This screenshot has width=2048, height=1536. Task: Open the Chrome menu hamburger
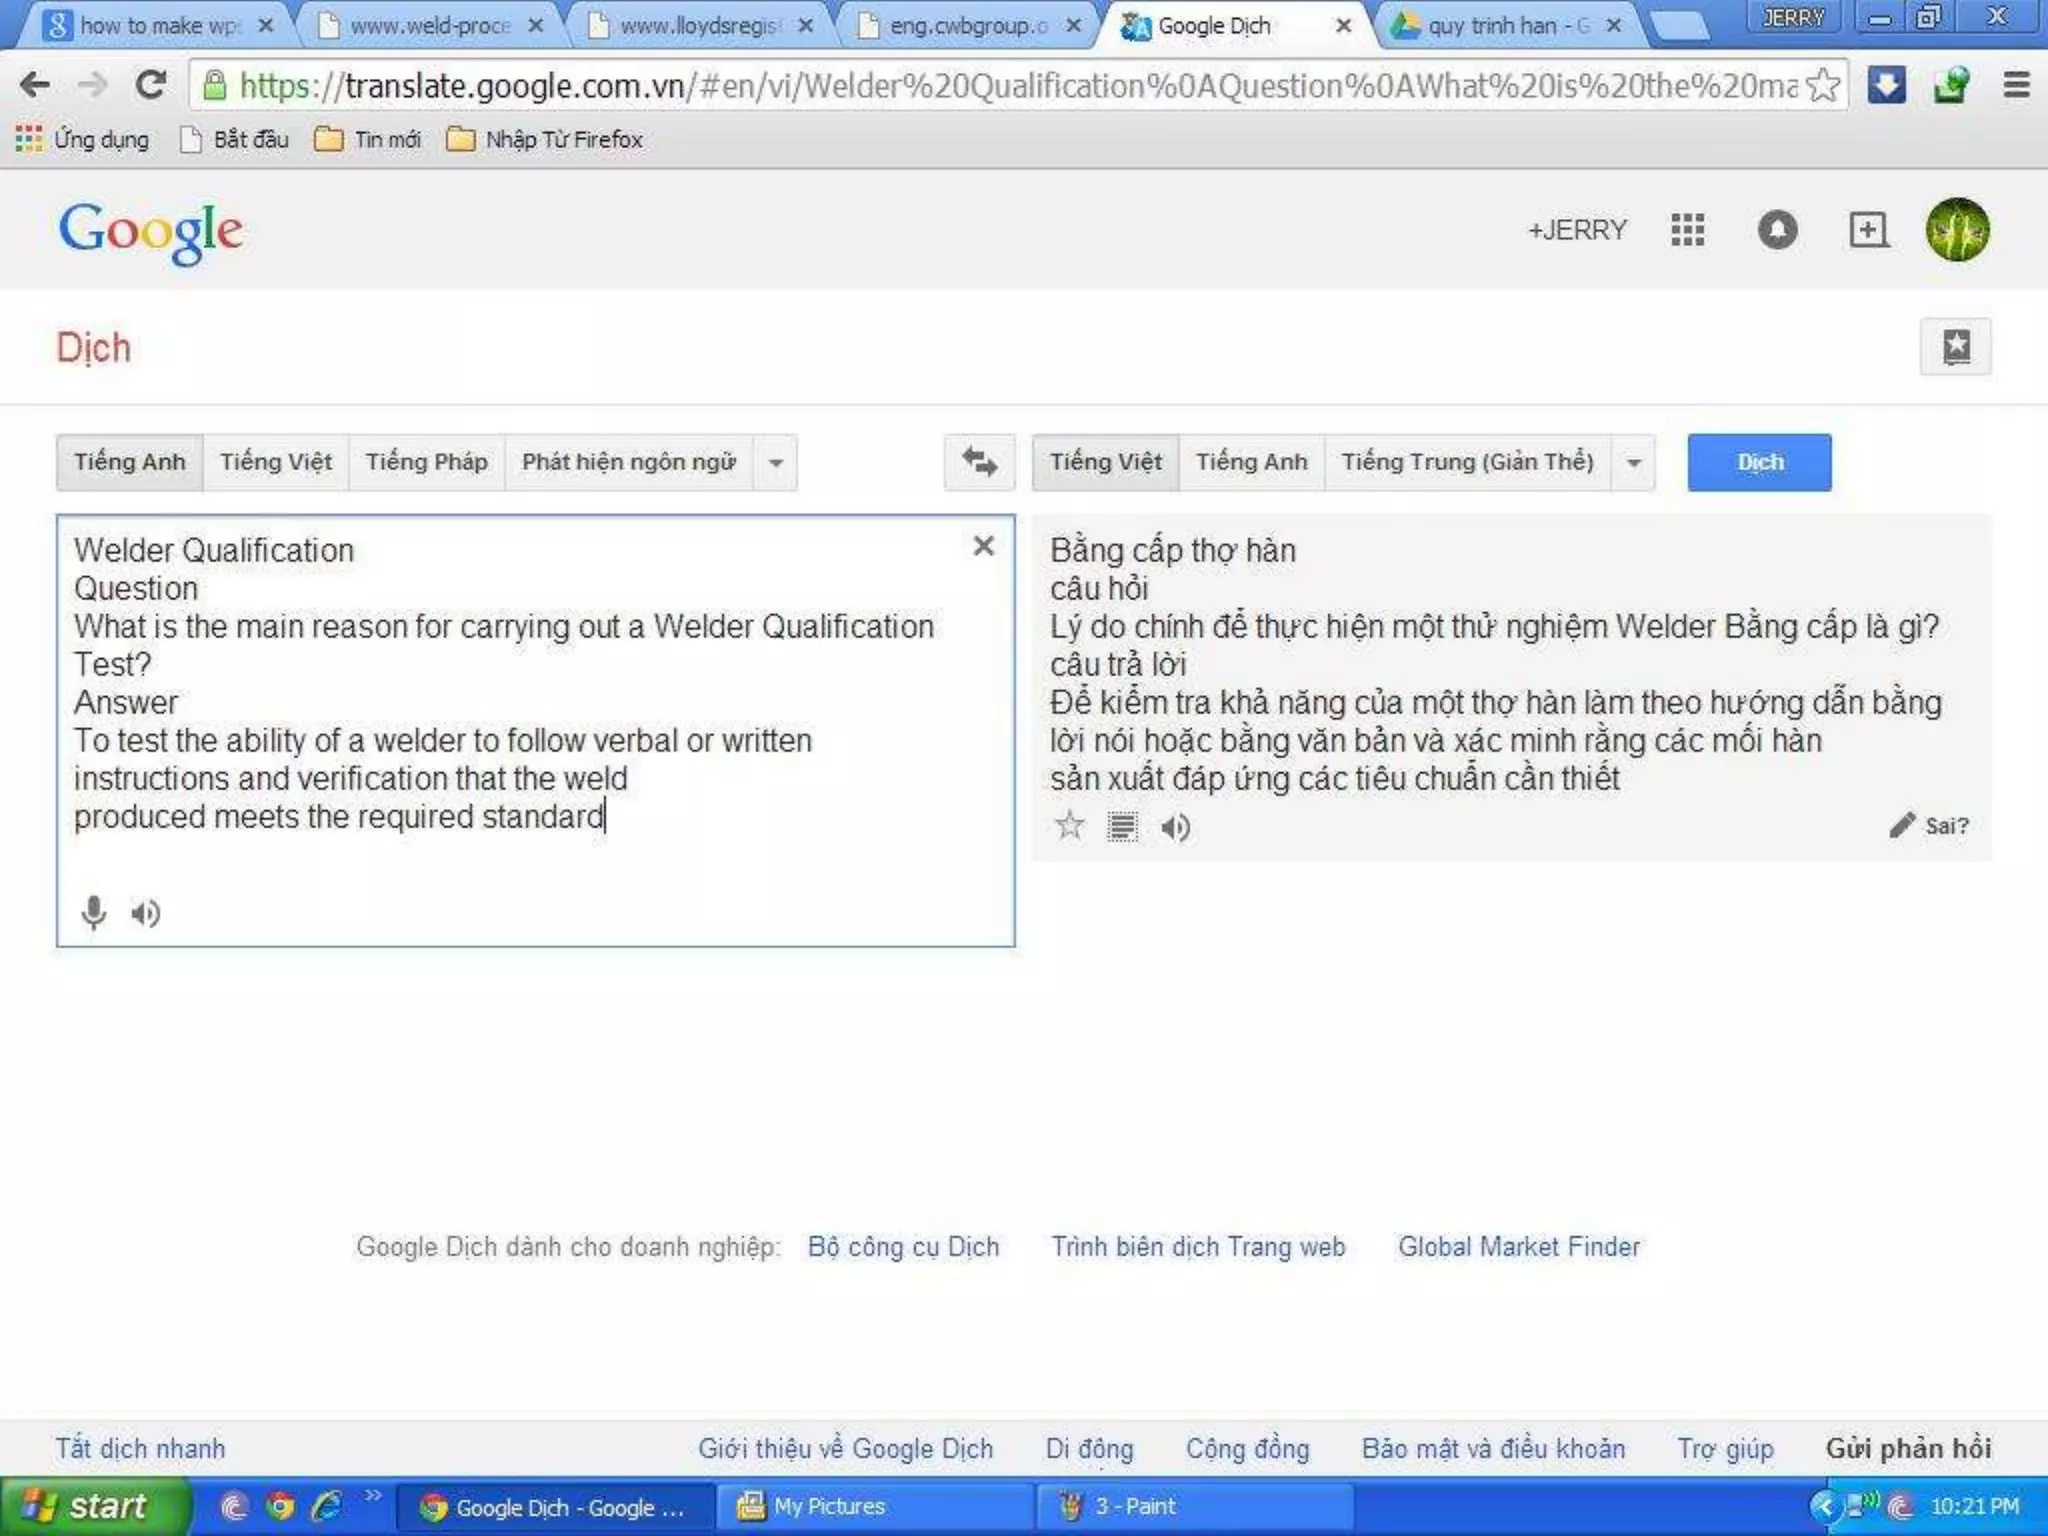coord(2016,86)
